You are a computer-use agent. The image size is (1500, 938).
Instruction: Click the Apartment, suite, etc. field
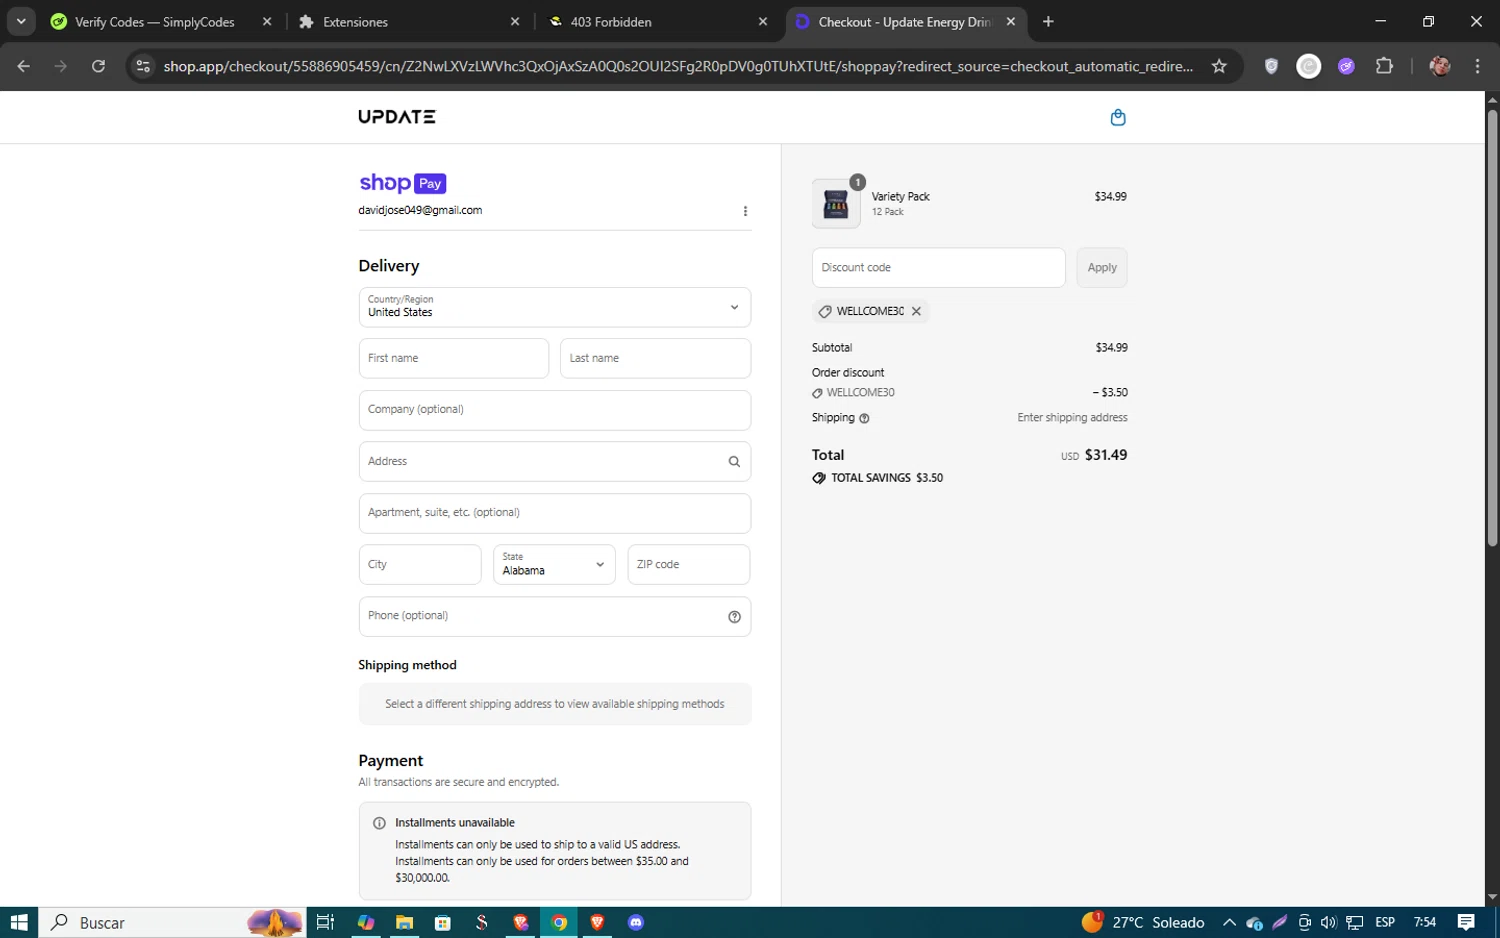(x=554, y=513)
